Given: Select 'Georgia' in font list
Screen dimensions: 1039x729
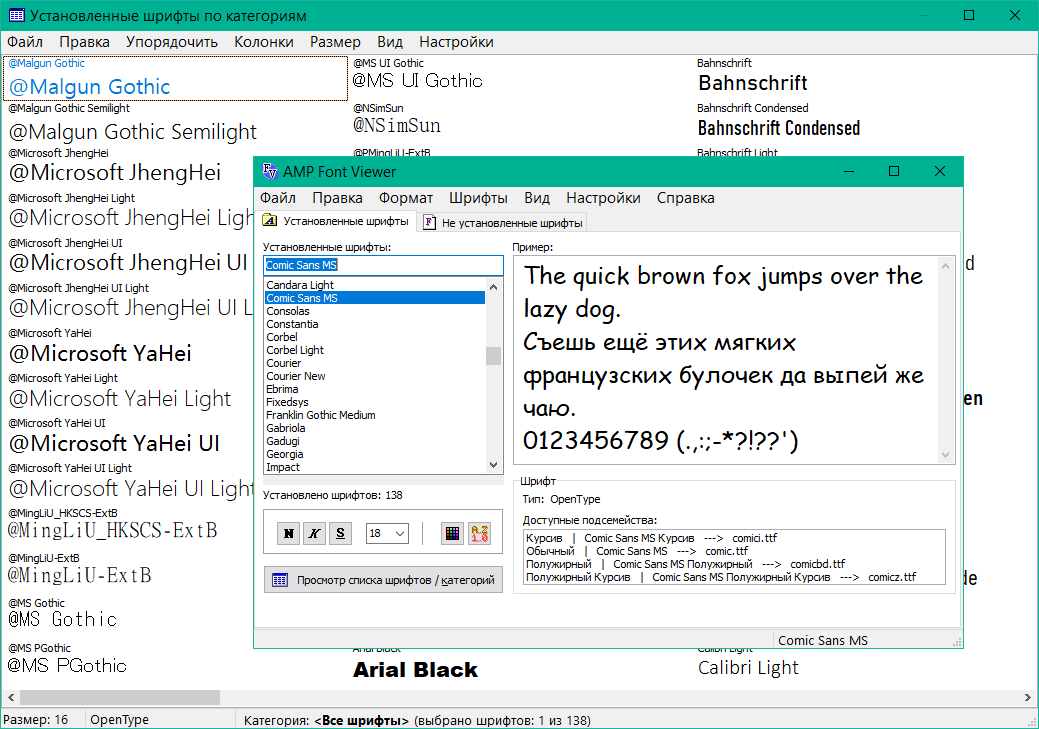Looking at the screenshot, I should coord(374,454).
